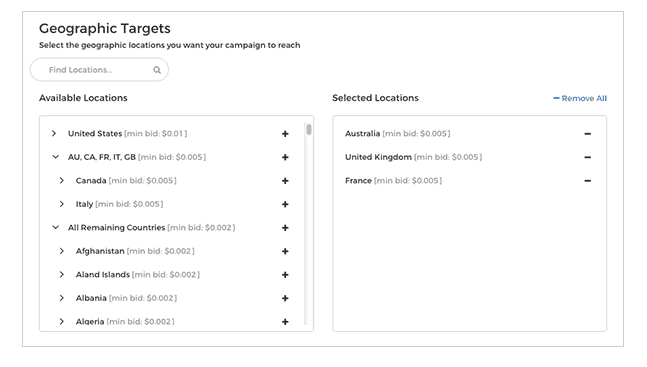This screenshot has height=367, width=647.
Task: Click the Remove All link
Action: point(580,98)
